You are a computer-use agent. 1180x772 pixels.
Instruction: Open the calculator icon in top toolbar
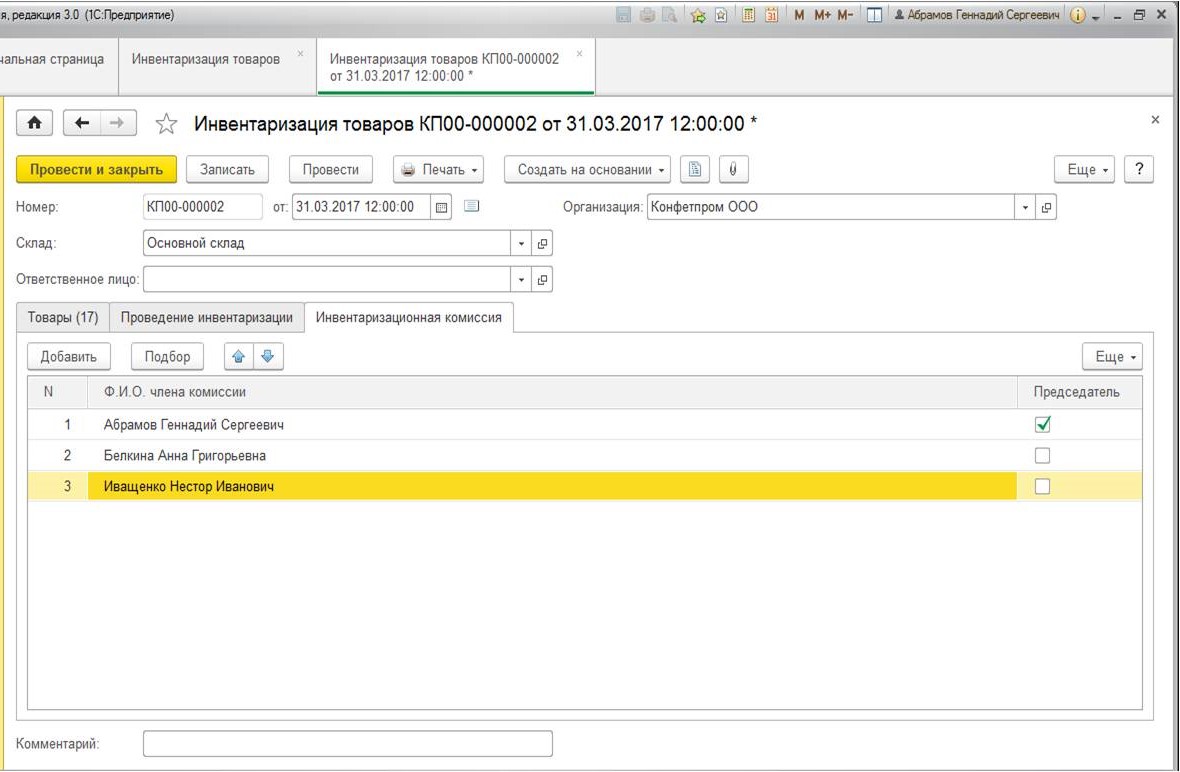point(747,15)
